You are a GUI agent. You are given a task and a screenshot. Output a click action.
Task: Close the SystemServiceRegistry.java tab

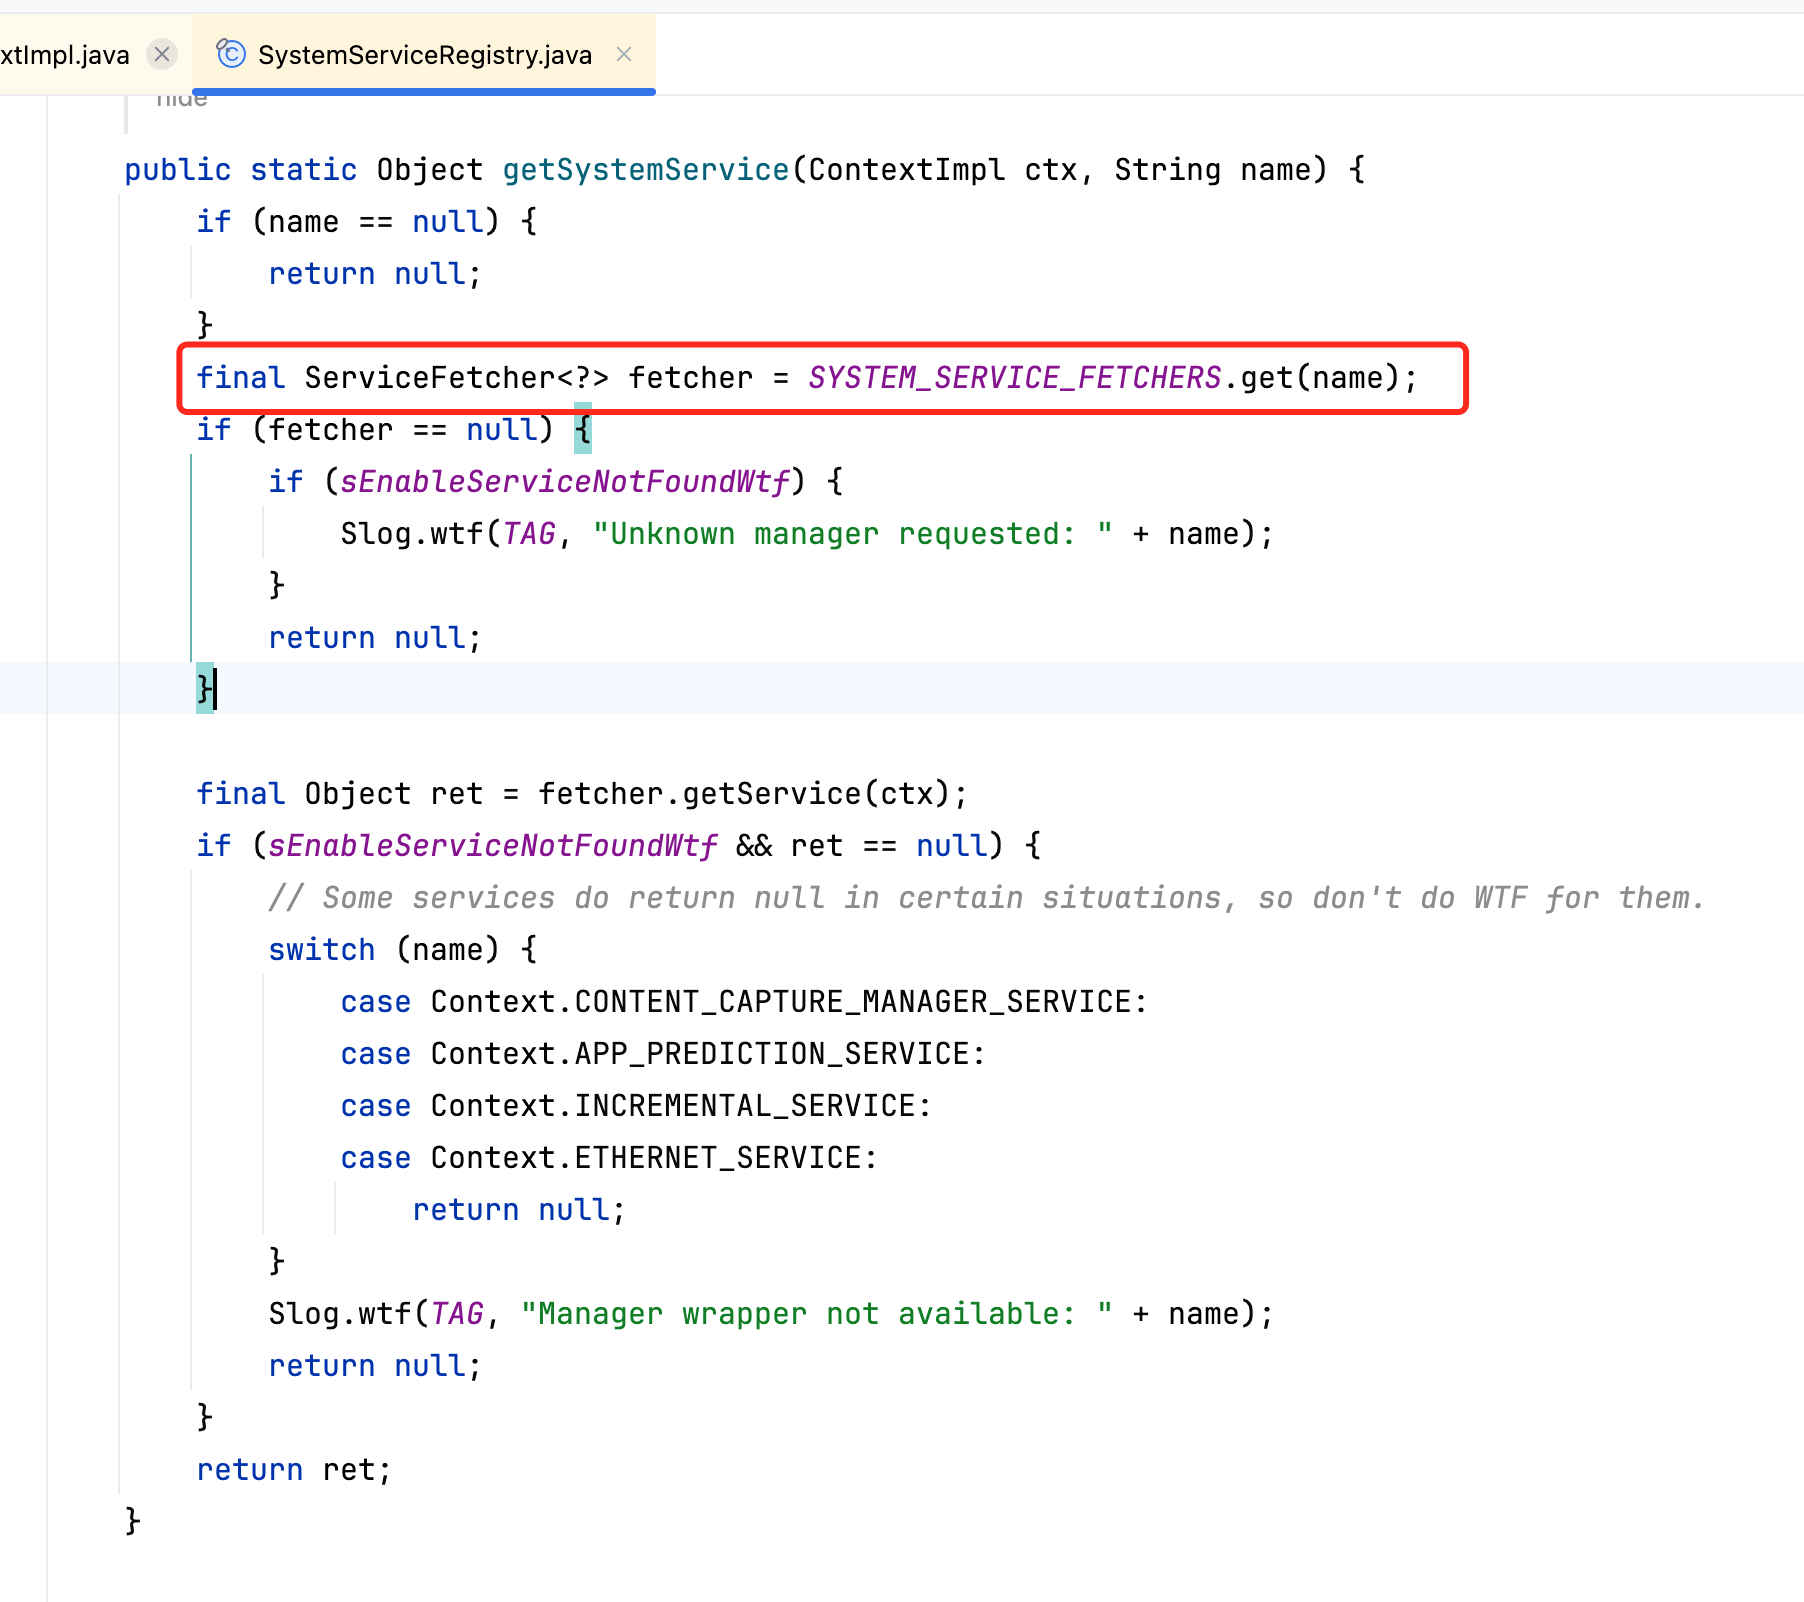click(624, 54)
